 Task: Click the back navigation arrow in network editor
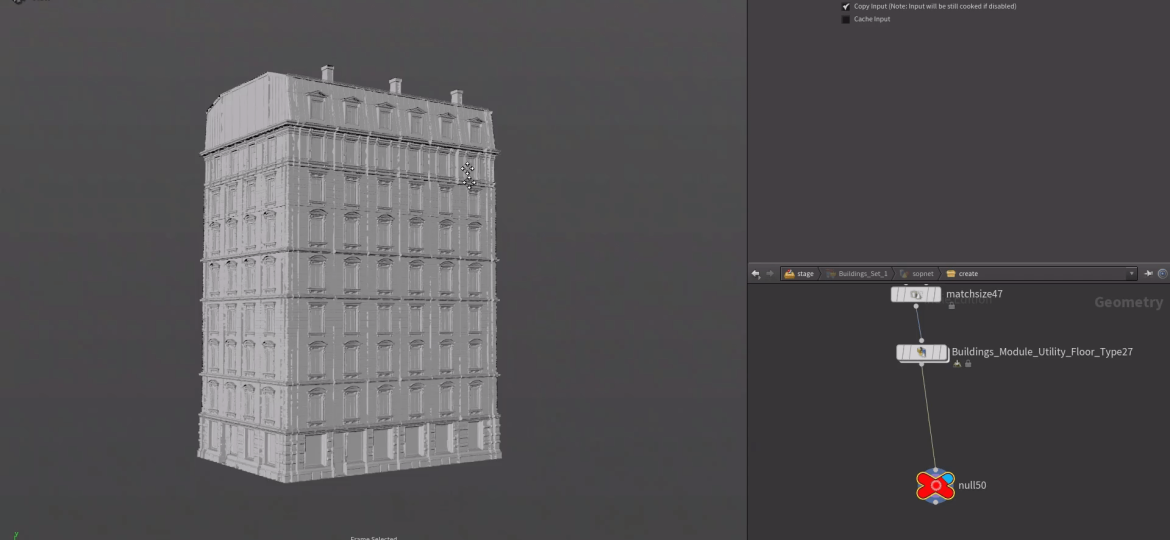point(756,274)
